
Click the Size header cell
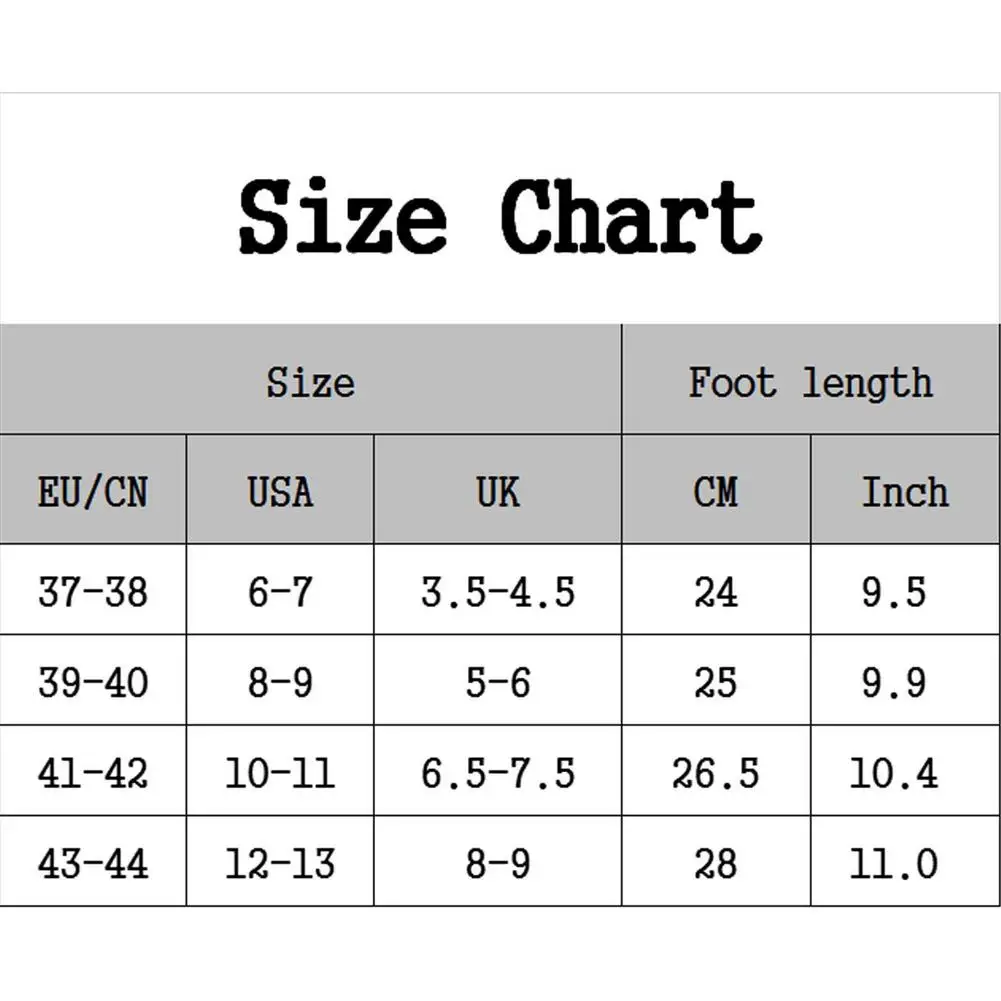click(x=310, y=382)
